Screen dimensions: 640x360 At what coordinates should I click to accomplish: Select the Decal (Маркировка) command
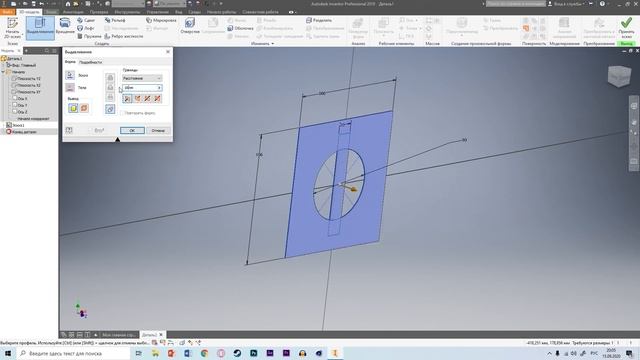pos(161,20)
